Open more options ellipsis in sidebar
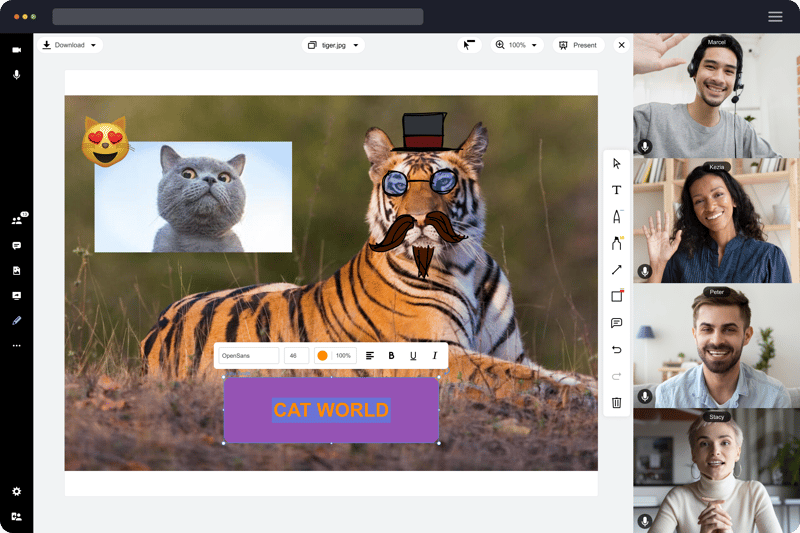Viewport: 800px width, 533px height. click(17, 345)
